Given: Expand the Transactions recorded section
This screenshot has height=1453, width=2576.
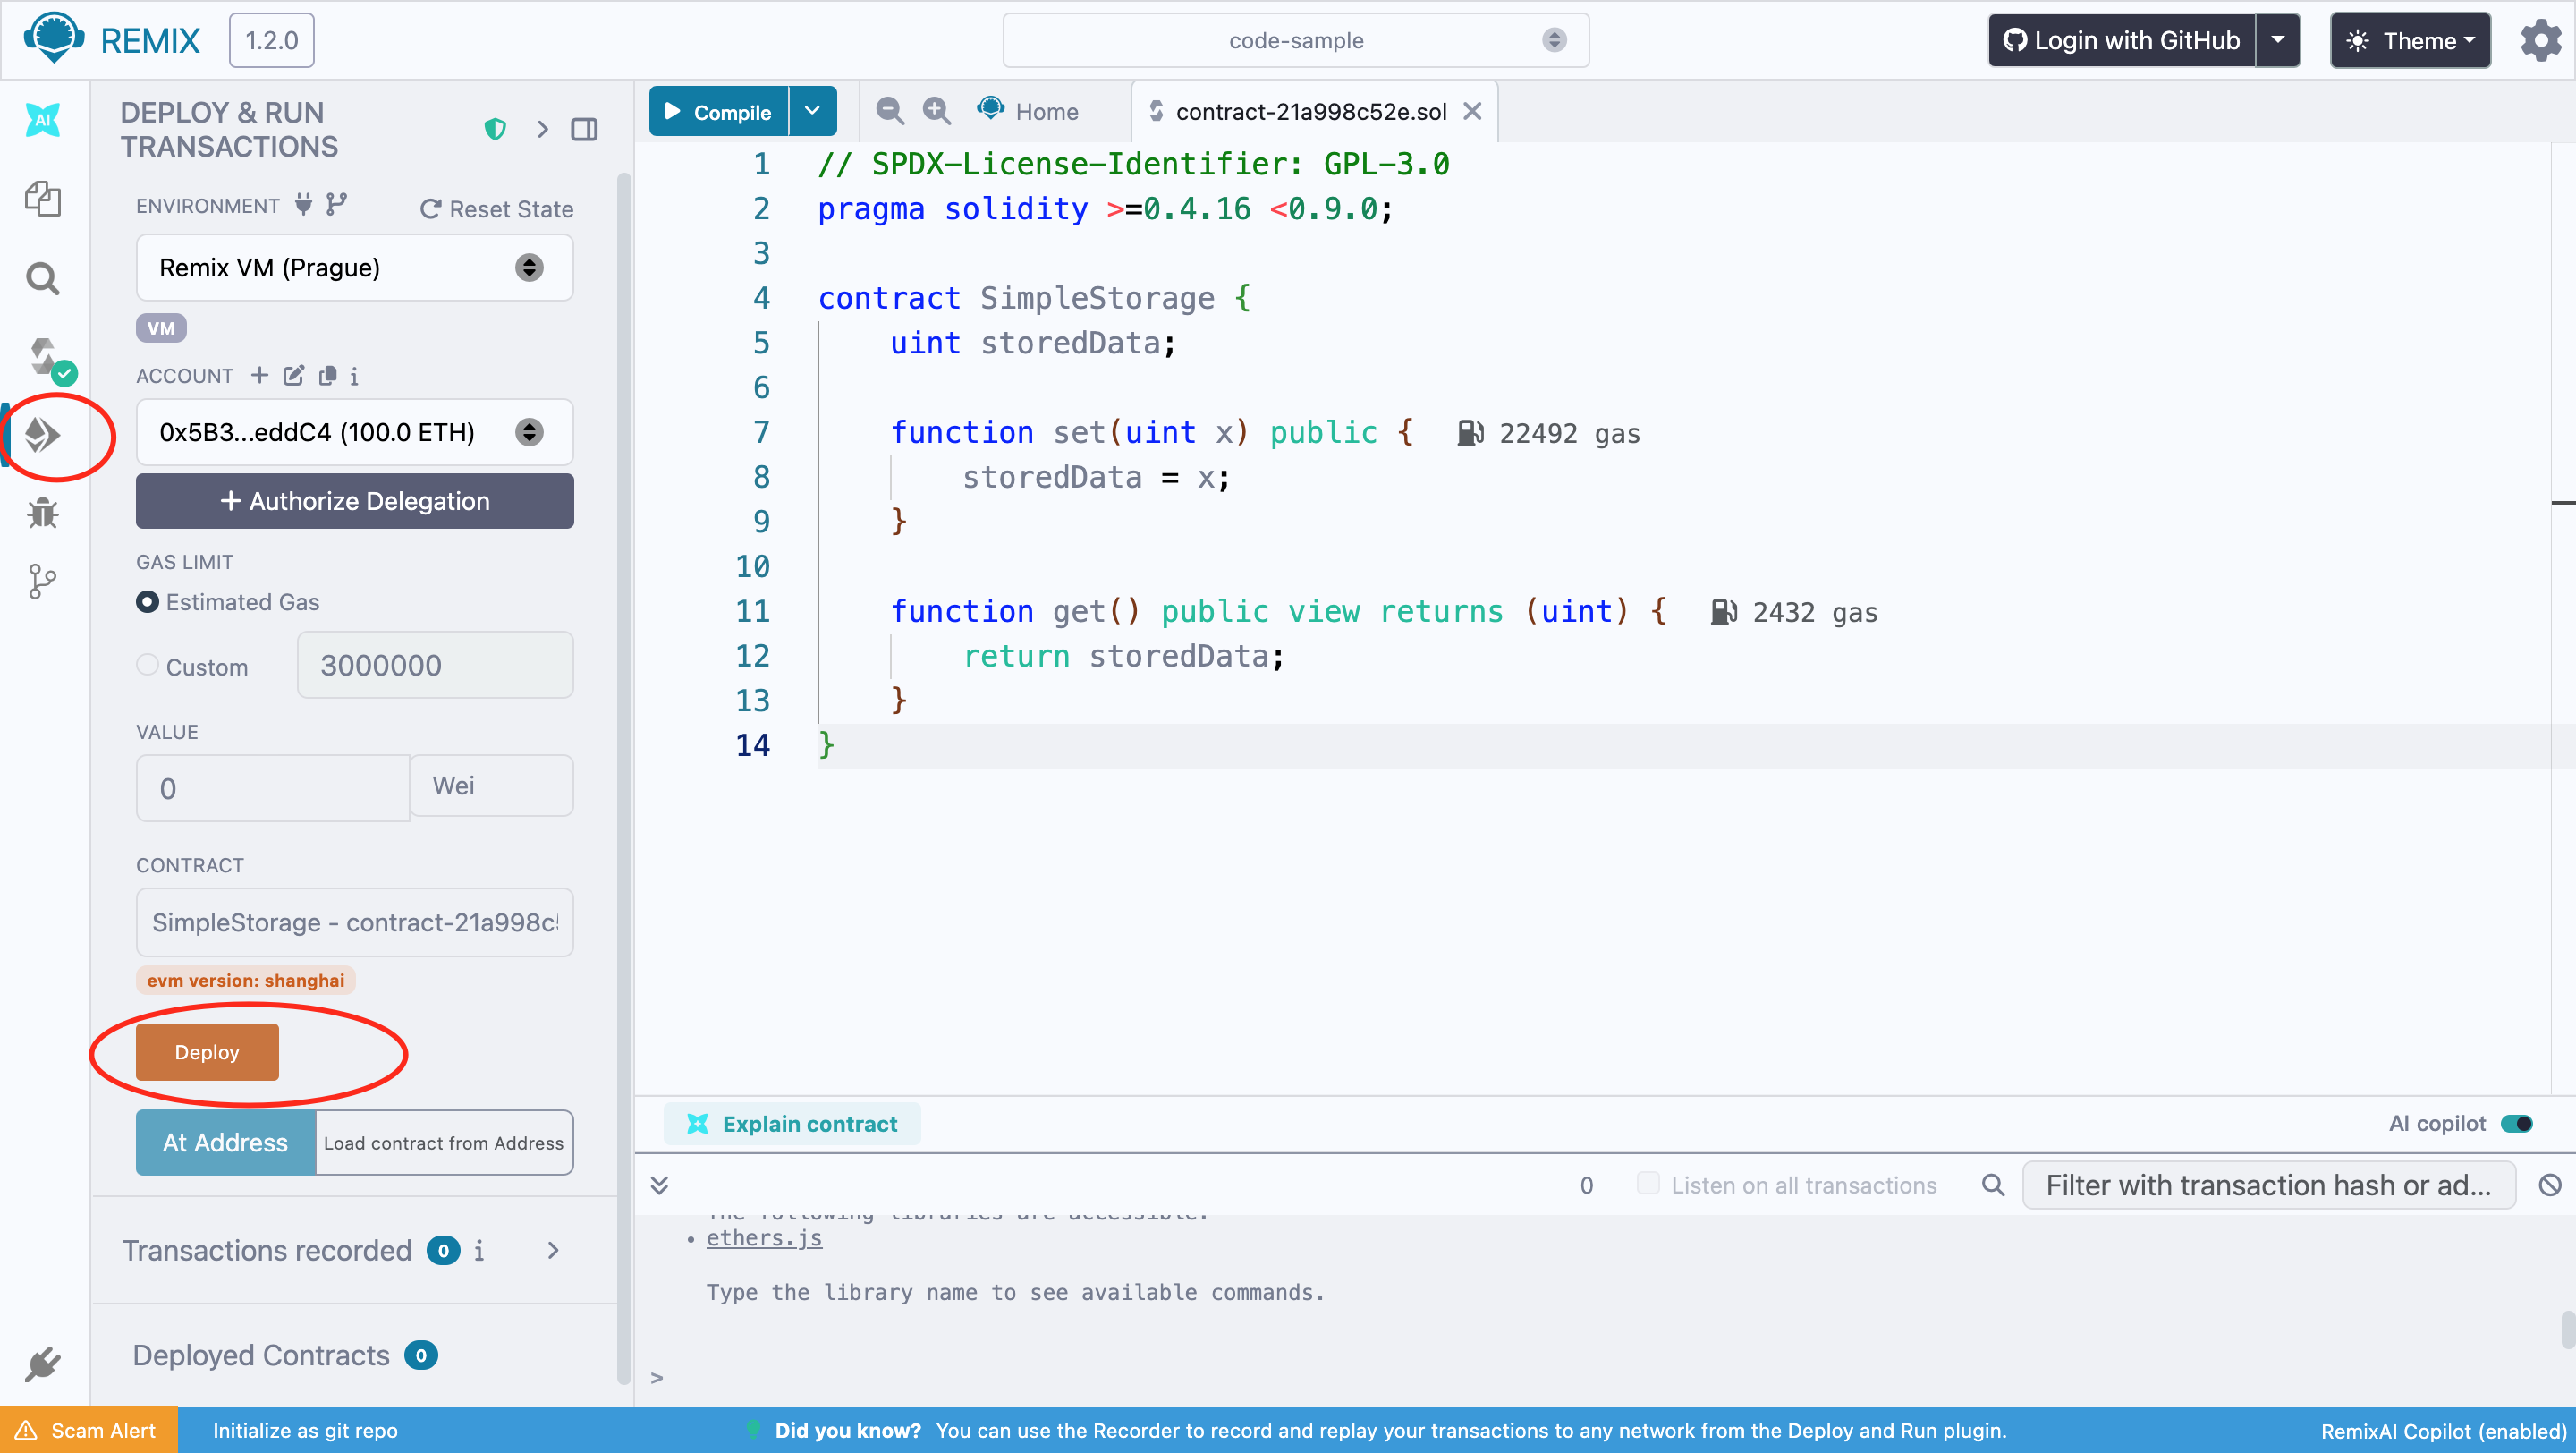Looking at the screenshot, I should click(552, 1250).
